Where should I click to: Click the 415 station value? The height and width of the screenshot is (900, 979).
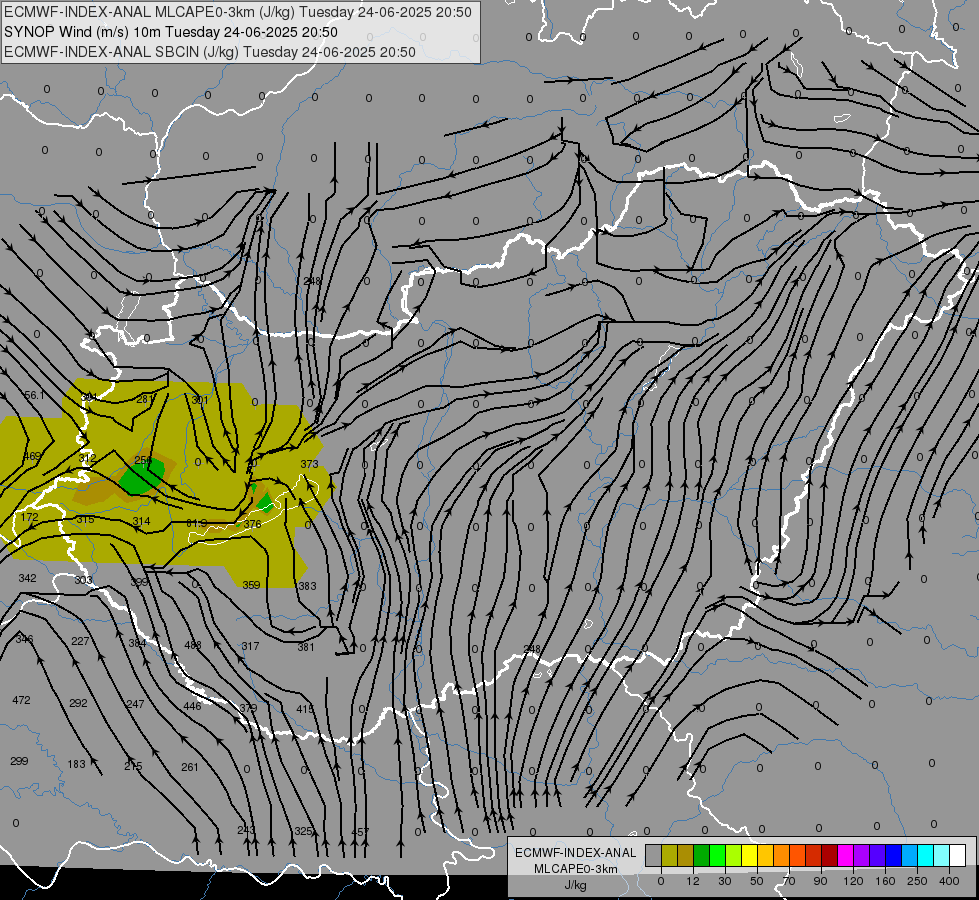[x=305, y=709]
